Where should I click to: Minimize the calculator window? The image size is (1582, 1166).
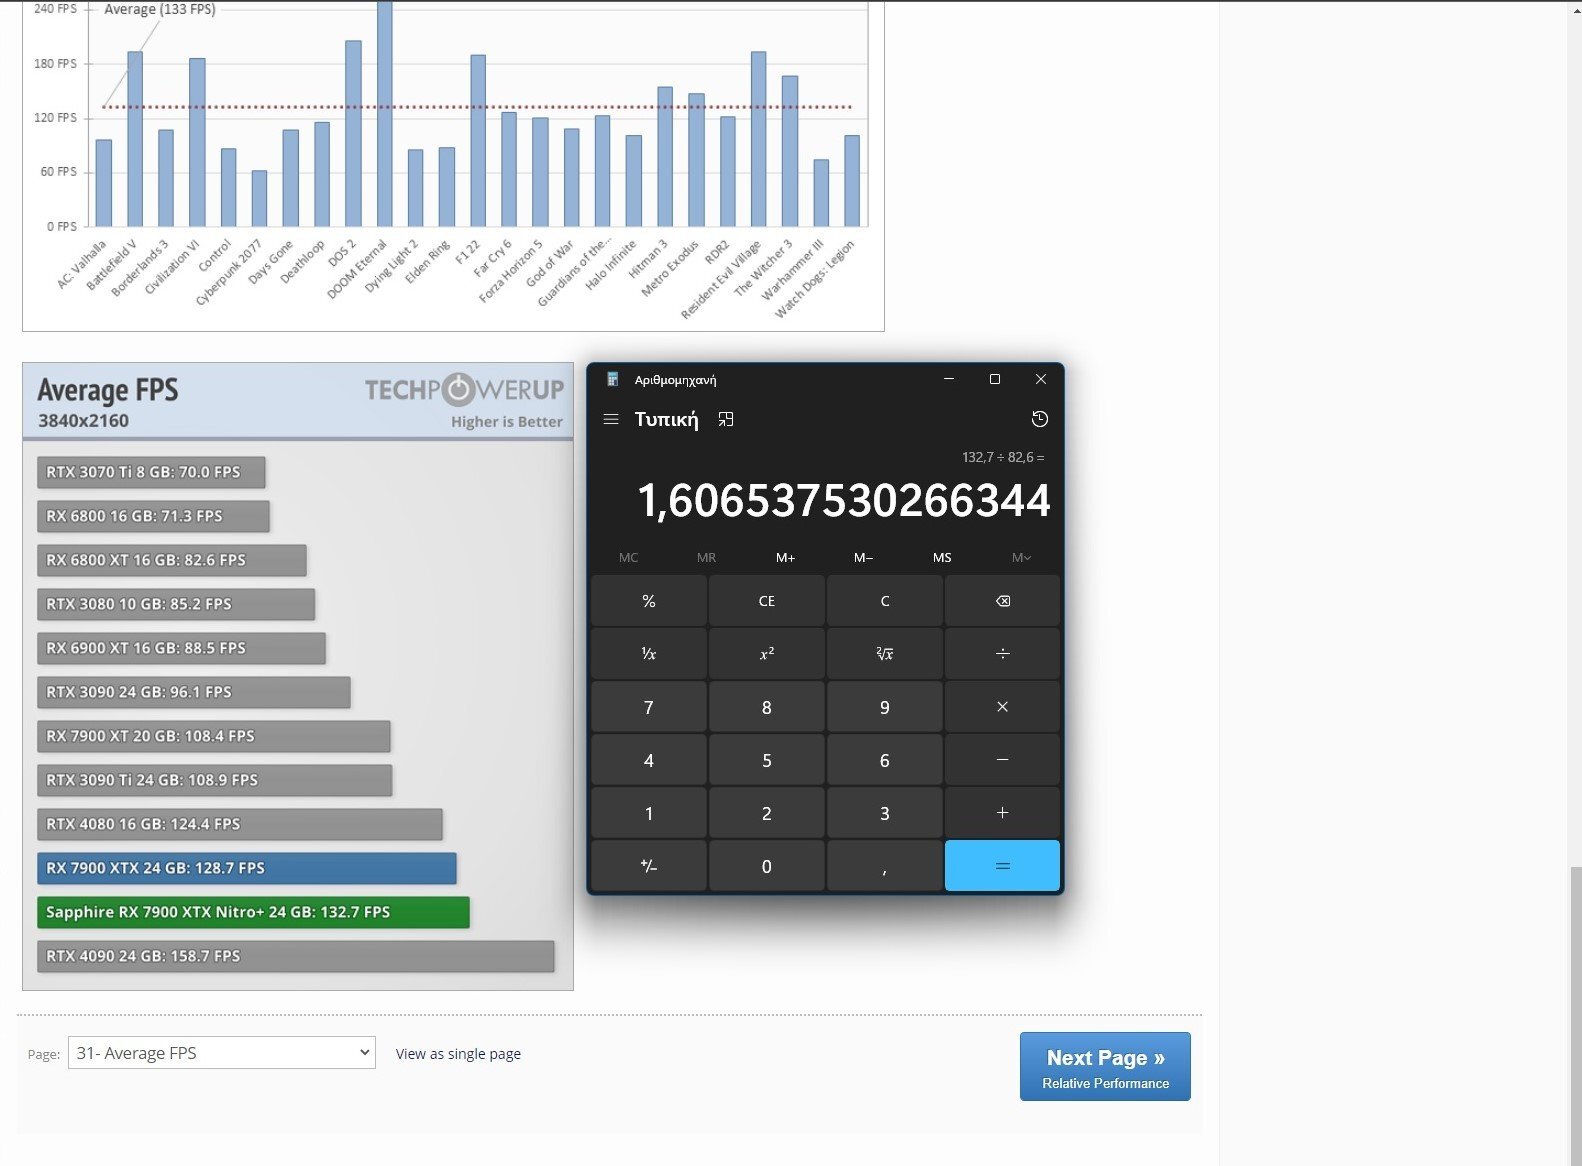[x=949, y=379]
